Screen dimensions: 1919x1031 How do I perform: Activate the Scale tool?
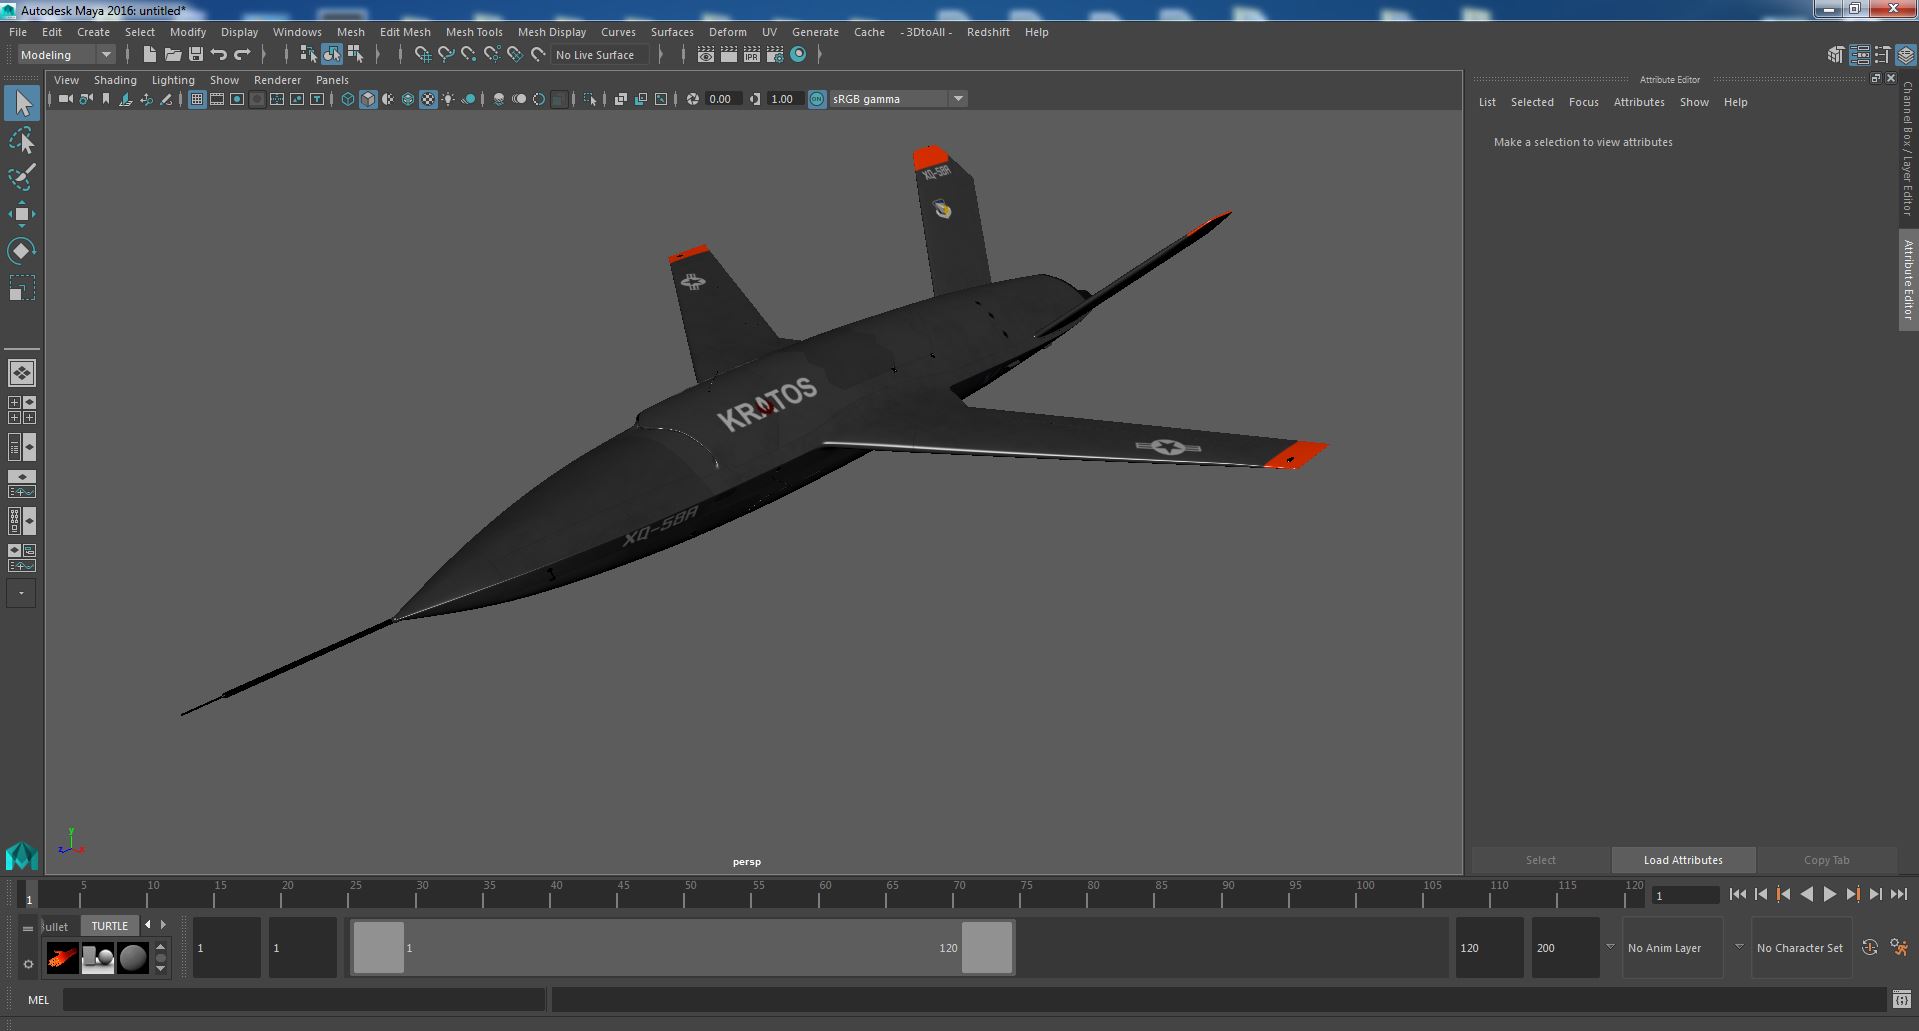(x=22, y=289)
